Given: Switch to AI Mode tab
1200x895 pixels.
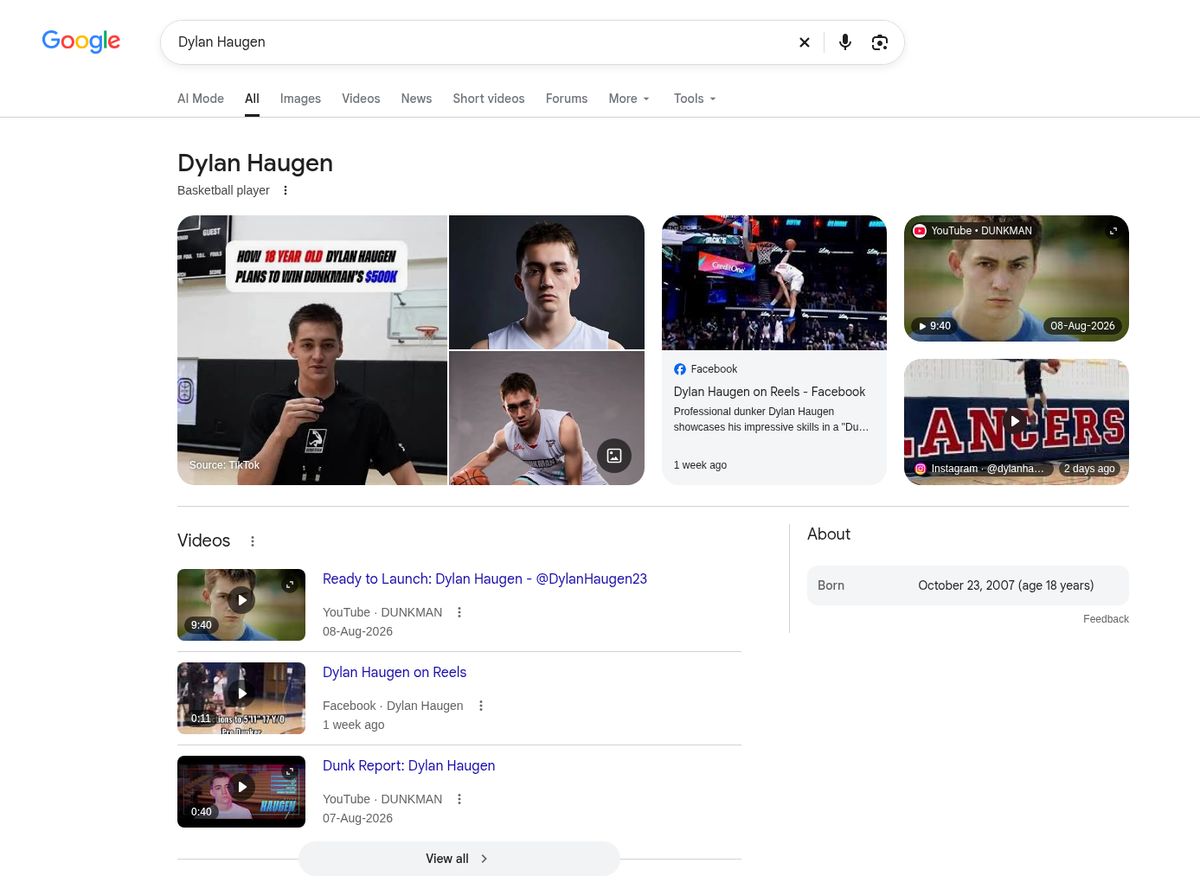Looking at the screenshot, I should coord(200,98).
